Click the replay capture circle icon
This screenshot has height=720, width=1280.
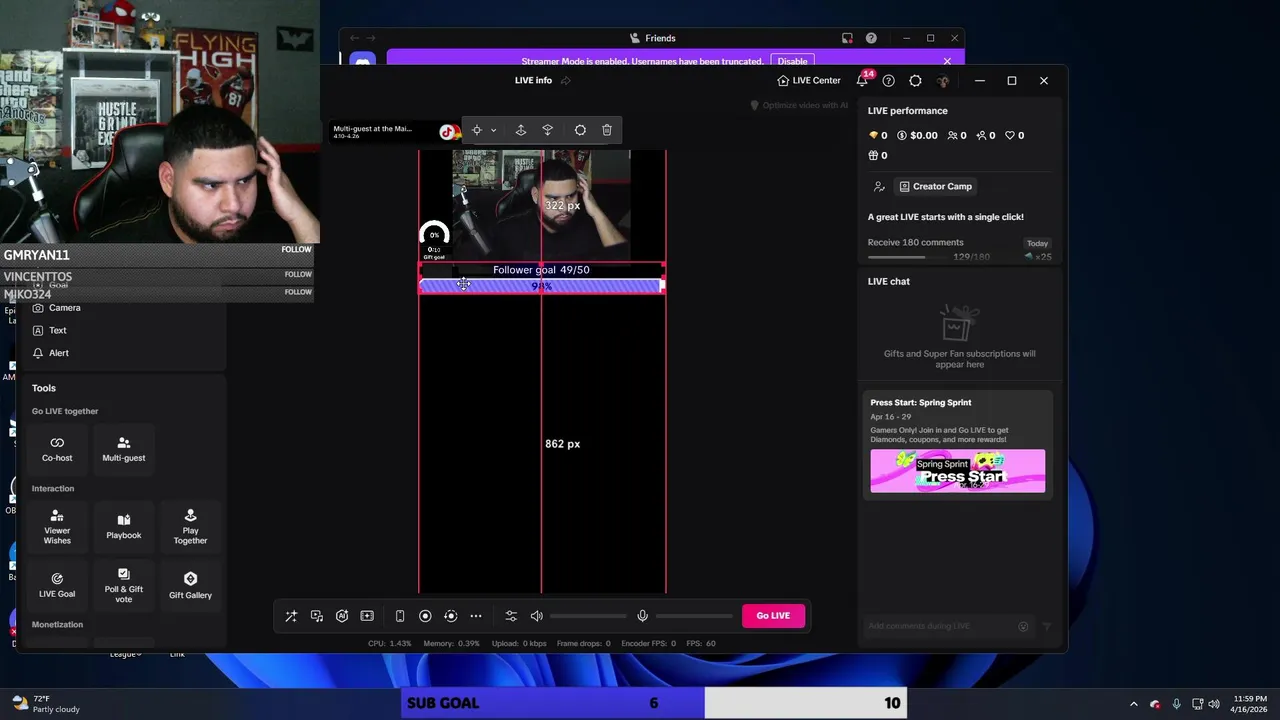450,616
